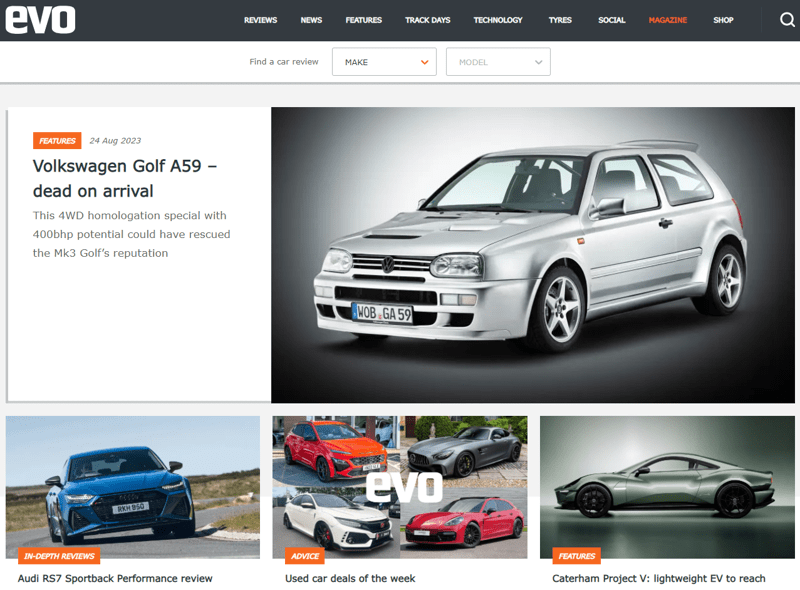Screen dimensions: 800x590
Task: Open the Caterham Project V article link
Action: [x=659, y=578]
